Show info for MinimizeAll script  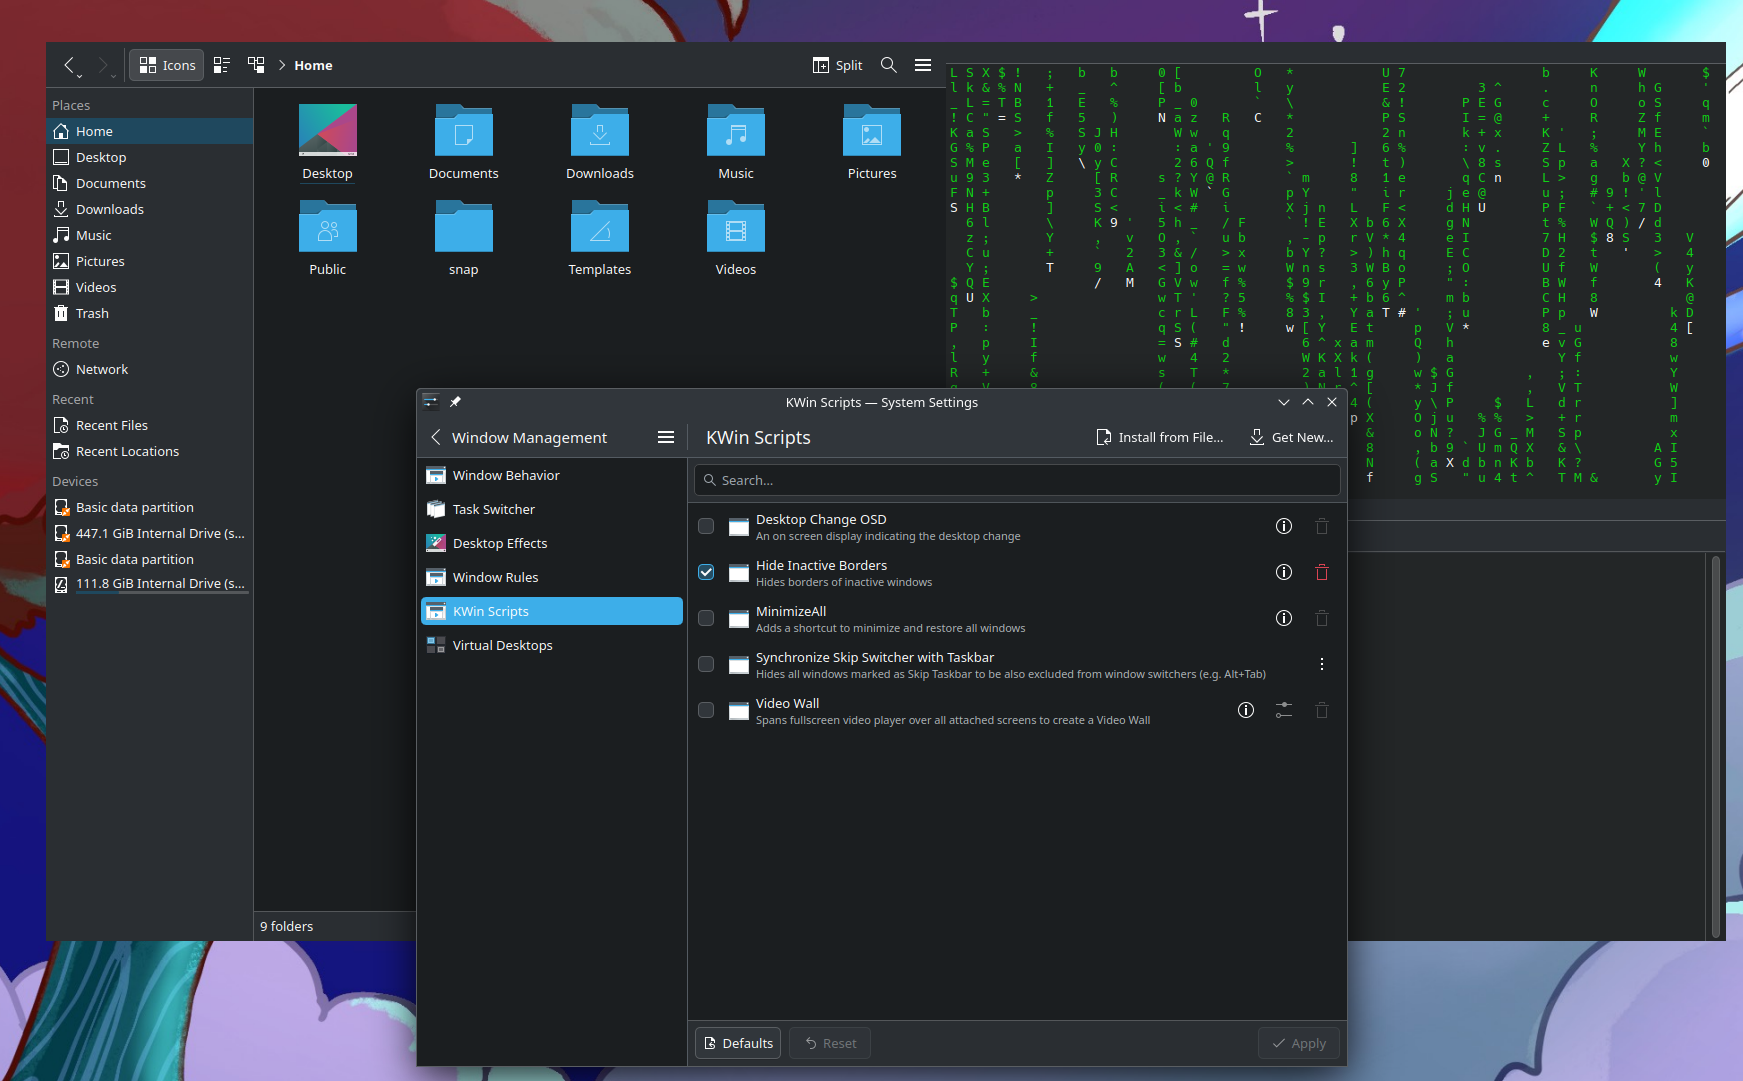[x=1284, y=618]
